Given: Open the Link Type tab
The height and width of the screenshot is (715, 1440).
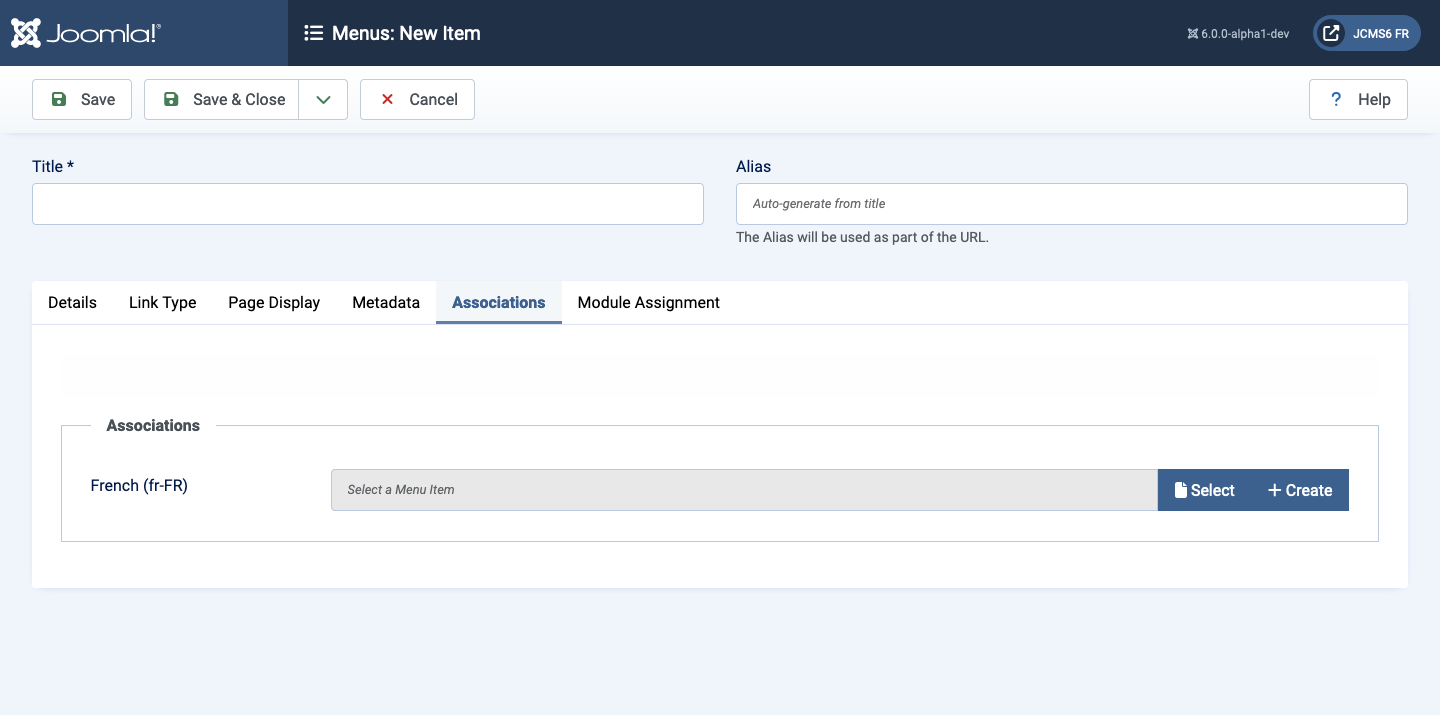Looking at the screenshot, I should tap(163, 302).
